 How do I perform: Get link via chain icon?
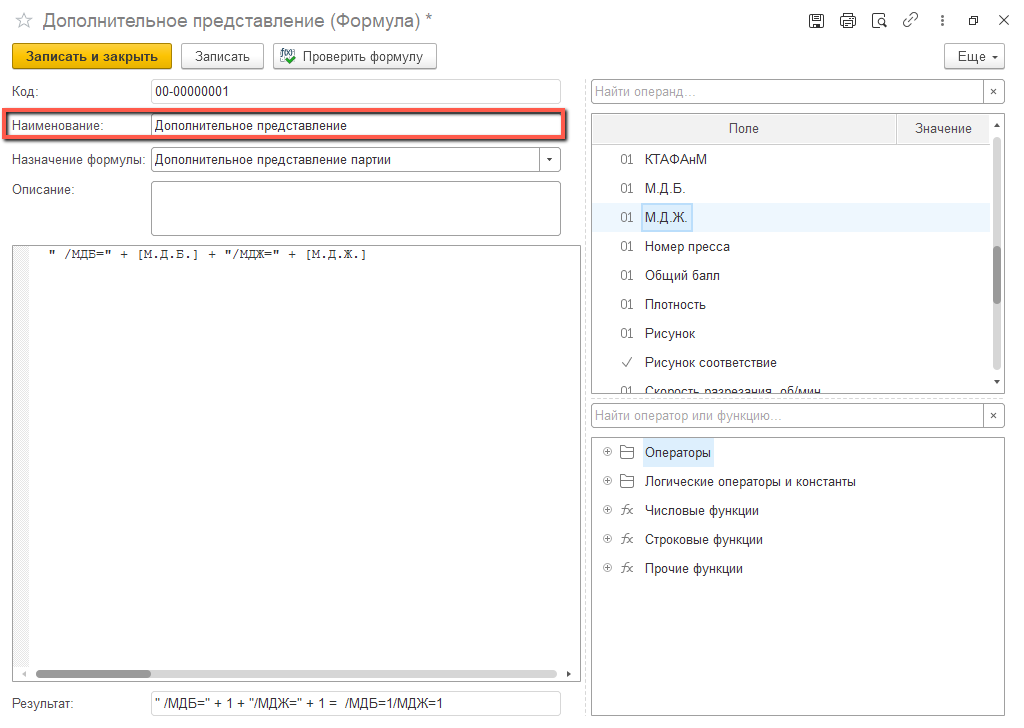pyautogui.click(x=910, y=20)
